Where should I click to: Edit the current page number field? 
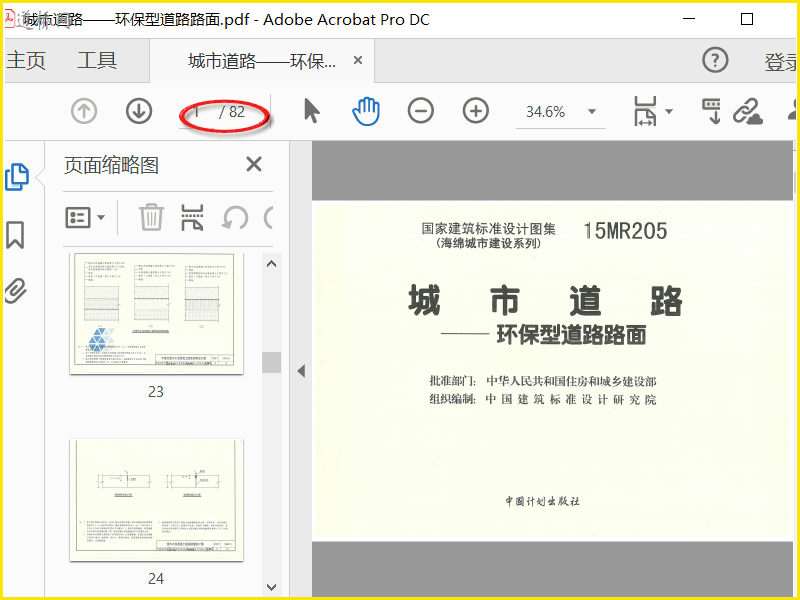198,112
